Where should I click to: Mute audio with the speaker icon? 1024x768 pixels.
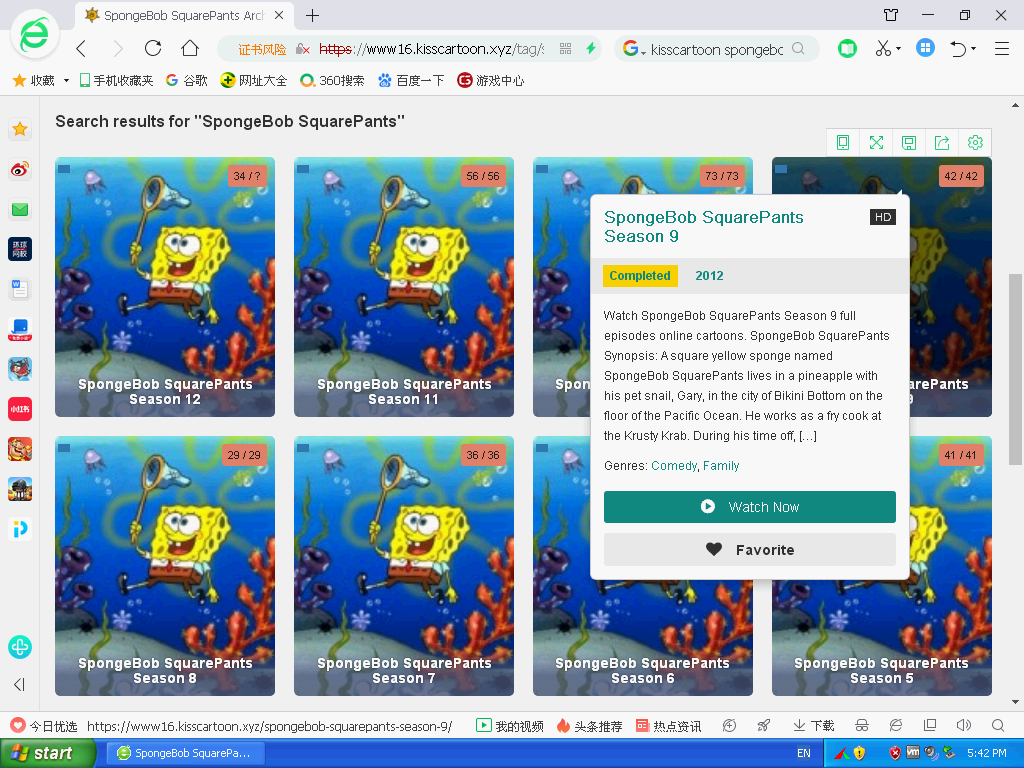click(963, 725)
